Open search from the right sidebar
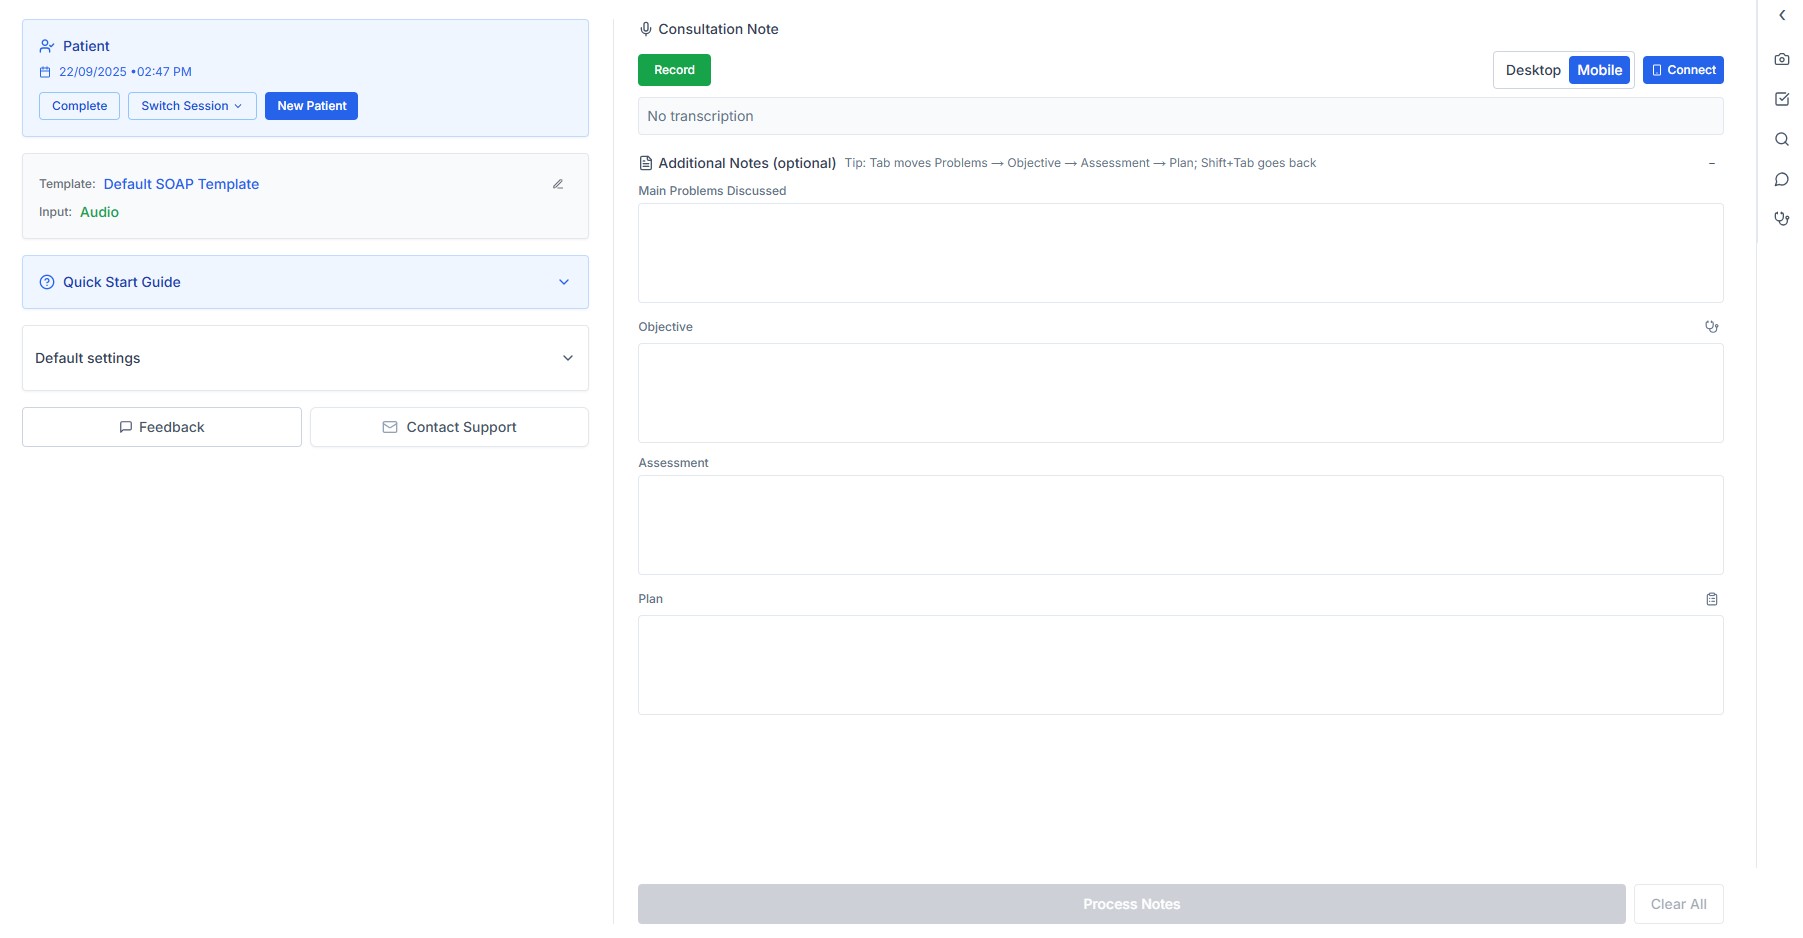 point(1782,140)
